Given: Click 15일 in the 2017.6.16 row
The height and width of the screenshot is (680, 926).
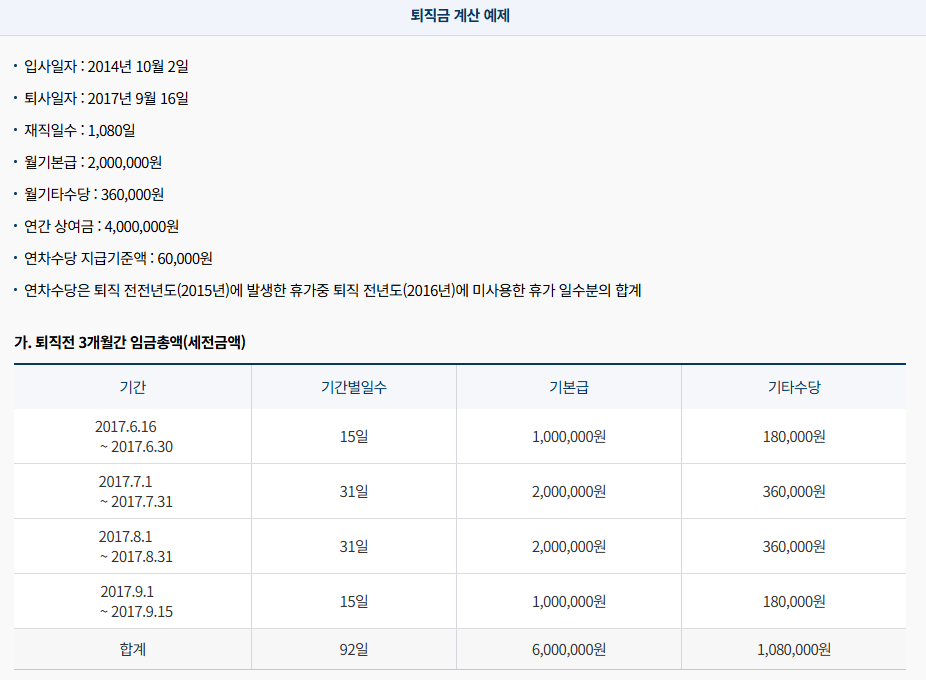Looking at the screenshot, I should (x=354, y=437).
